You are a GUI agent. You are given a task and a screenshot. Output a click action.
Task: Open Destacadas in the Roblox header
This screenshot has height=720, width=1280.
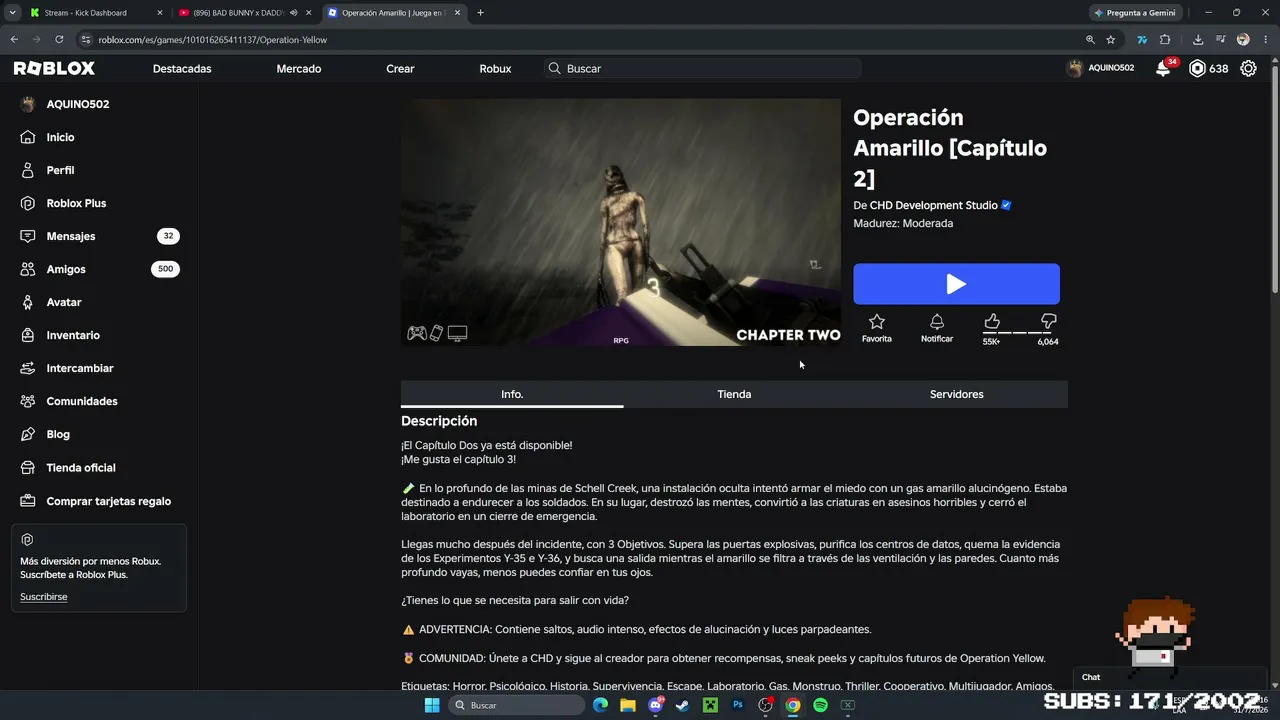182,69
